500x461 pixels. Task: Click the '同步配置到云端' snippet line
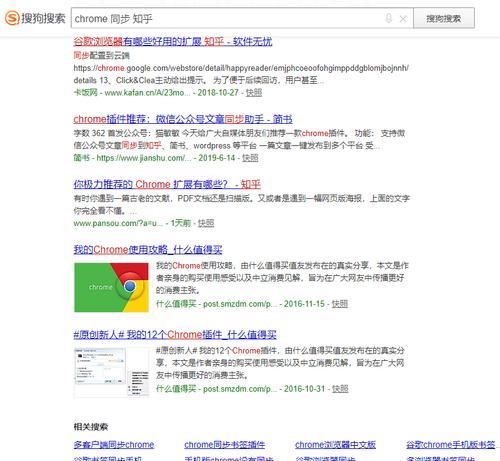click(101, 55)
